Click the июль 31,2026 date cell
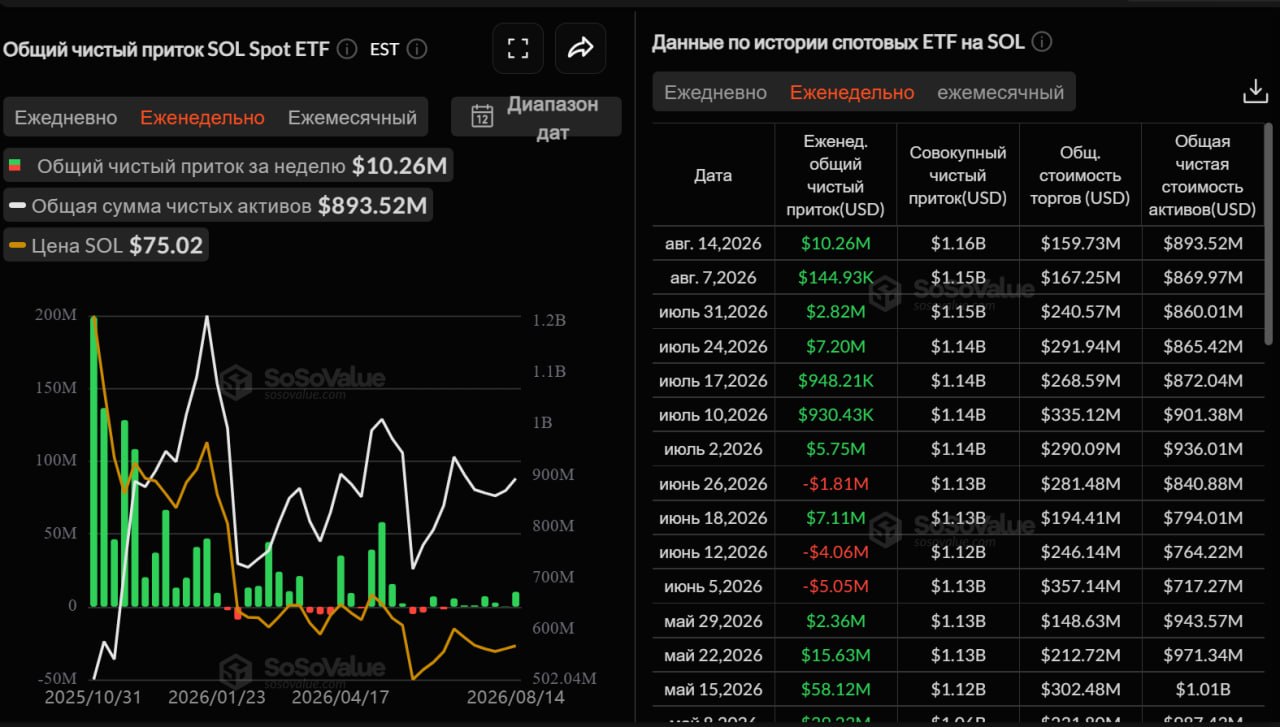This screenshot has width=1280, height=727. 713,312
